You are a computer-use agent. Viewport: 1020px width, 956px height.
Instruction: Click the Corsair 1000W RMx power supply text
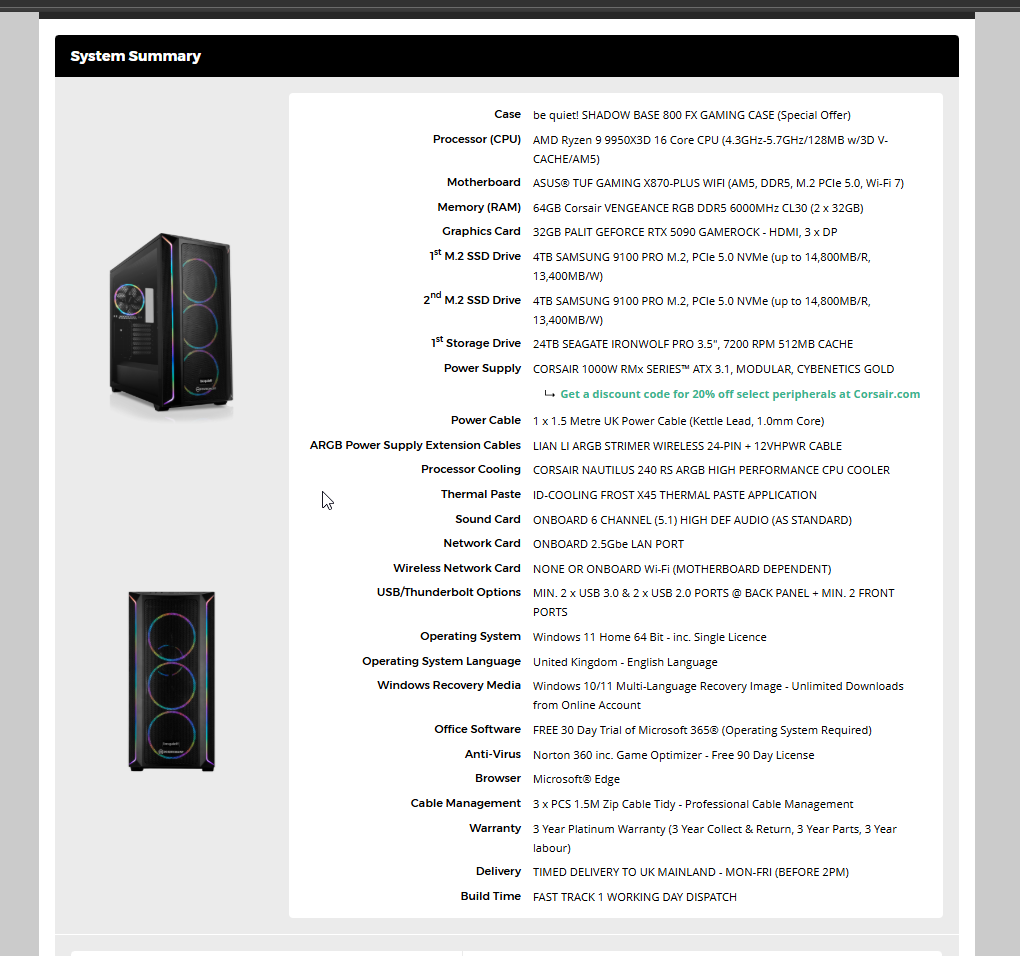[713, 369]
